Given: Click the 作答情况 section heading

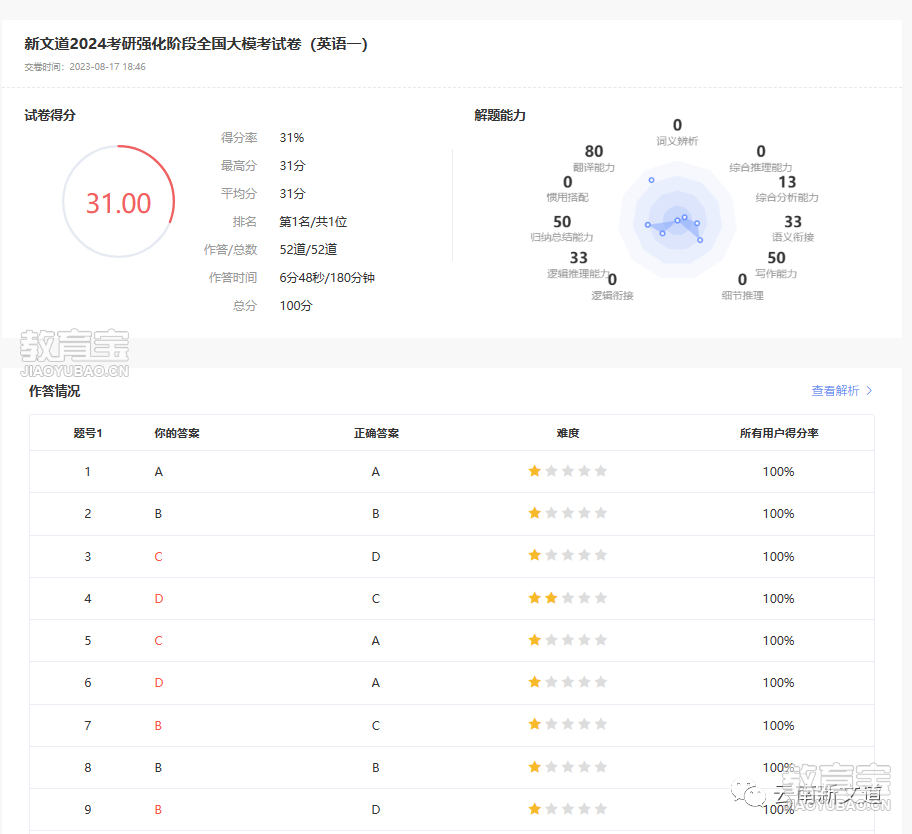Looking at the screenshot, I should (55, 391).
